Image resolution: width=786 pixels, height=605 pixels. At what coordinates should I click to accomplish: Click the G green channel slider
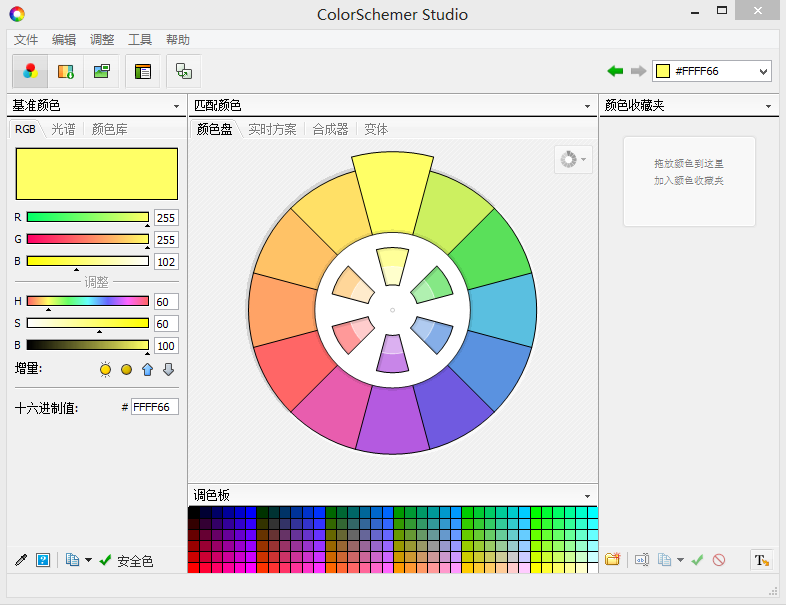click(x=88, y=239)
